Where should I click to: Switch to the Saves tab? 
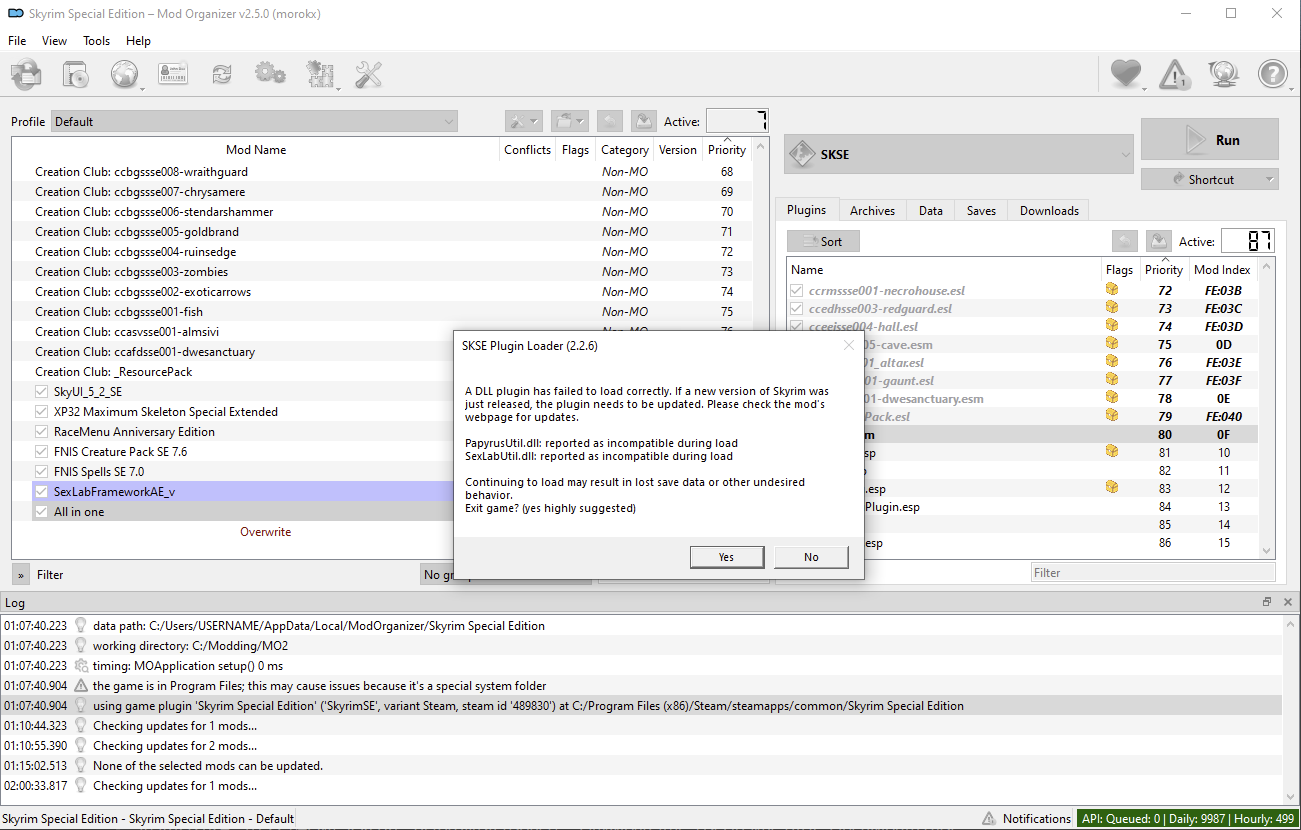pyautogui.click(x=981, y=211)
